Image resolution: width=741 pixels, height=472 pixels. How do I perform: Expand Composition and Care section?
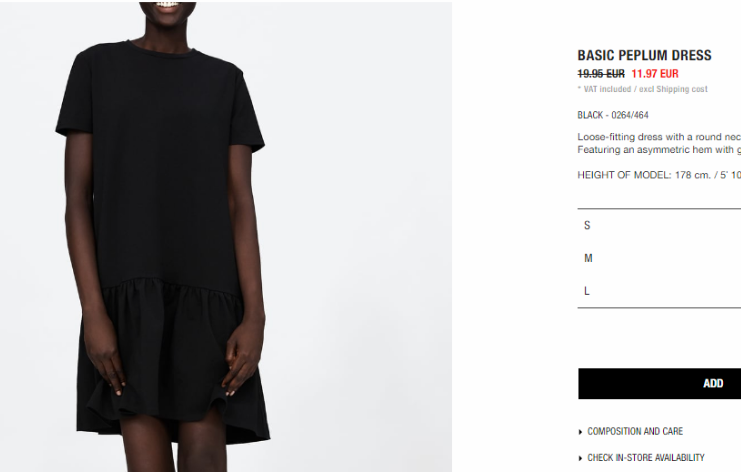click(x=635, y=431)
